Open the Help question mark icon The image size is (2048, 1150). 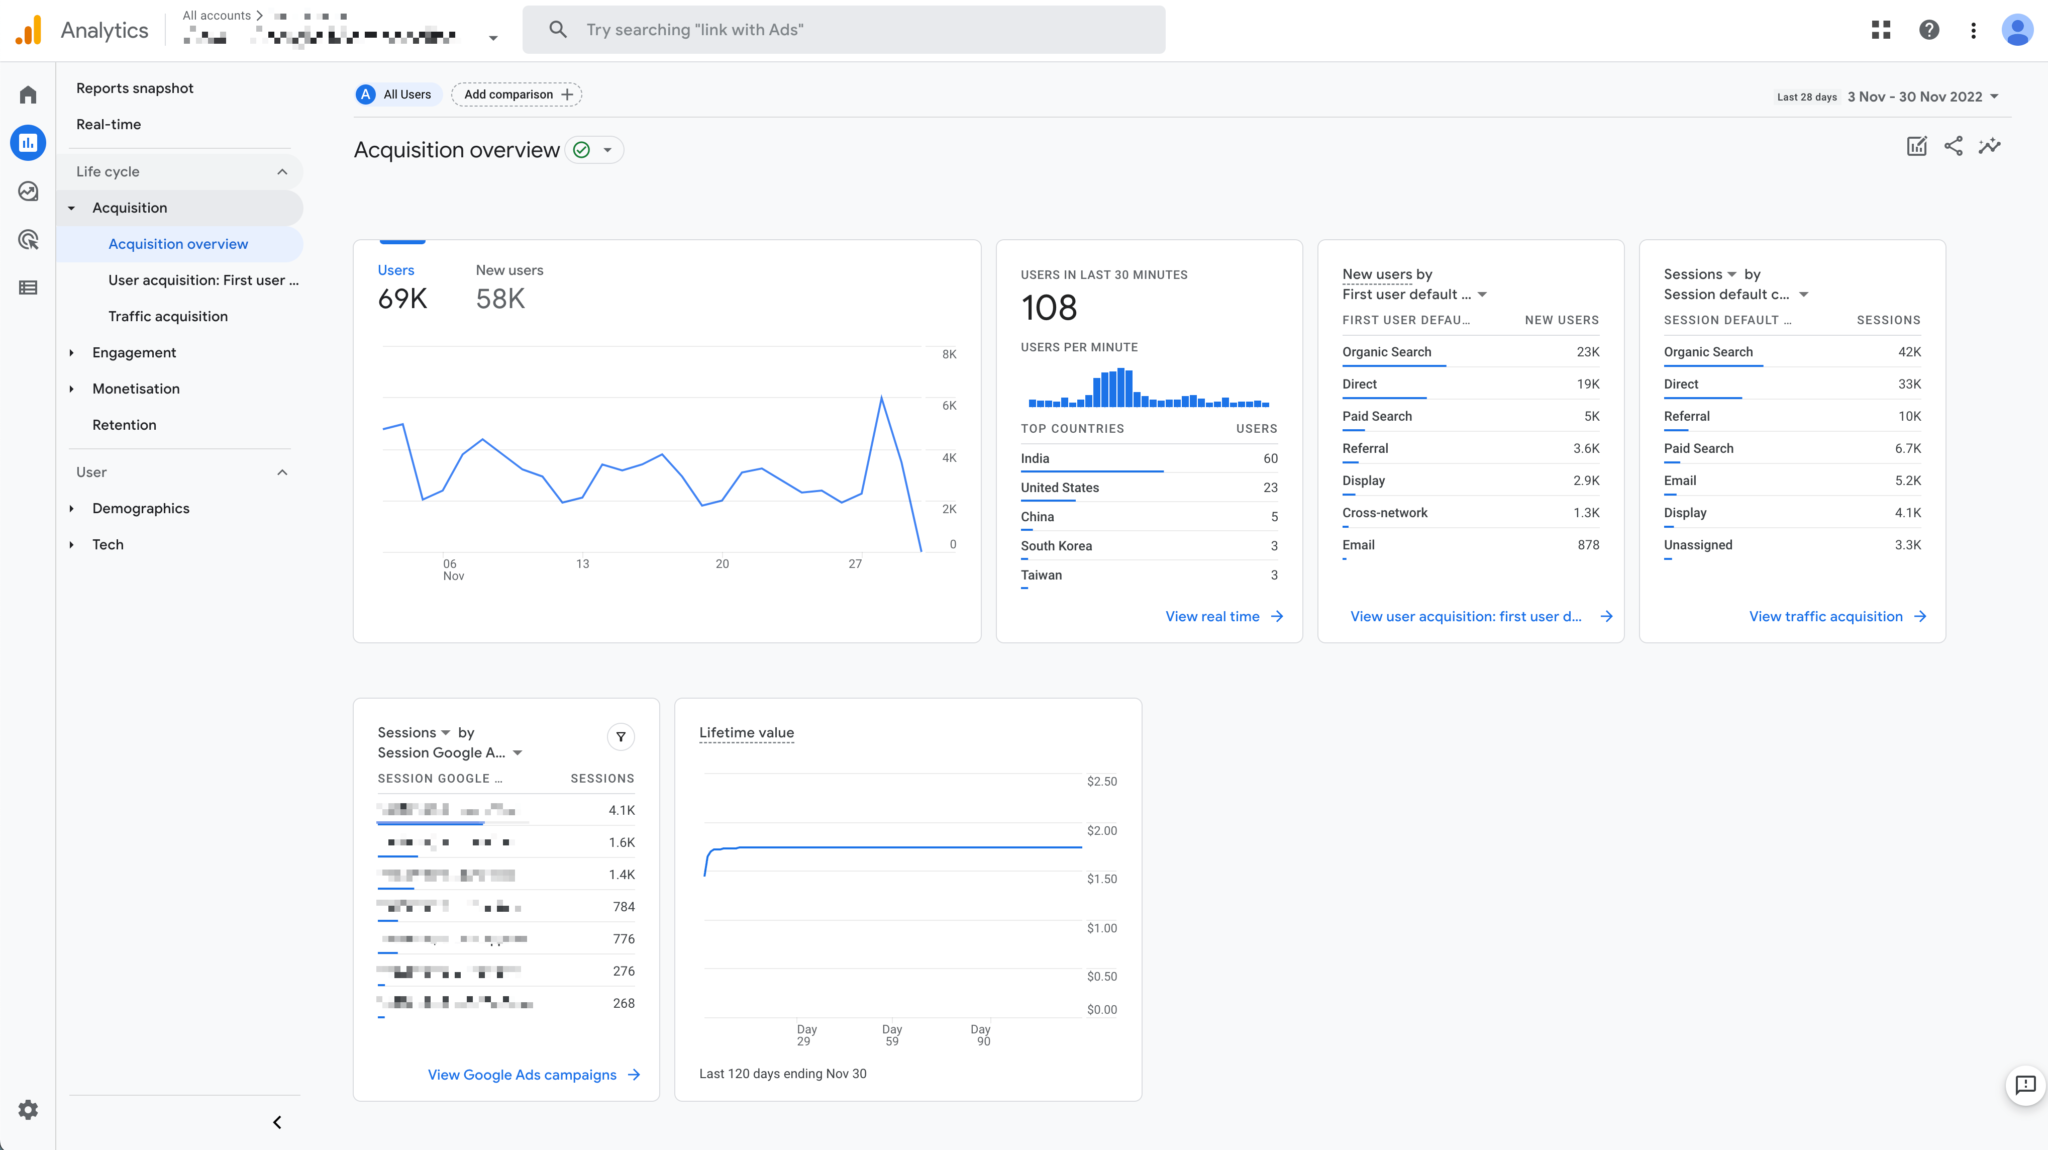tap(1929, 29)
